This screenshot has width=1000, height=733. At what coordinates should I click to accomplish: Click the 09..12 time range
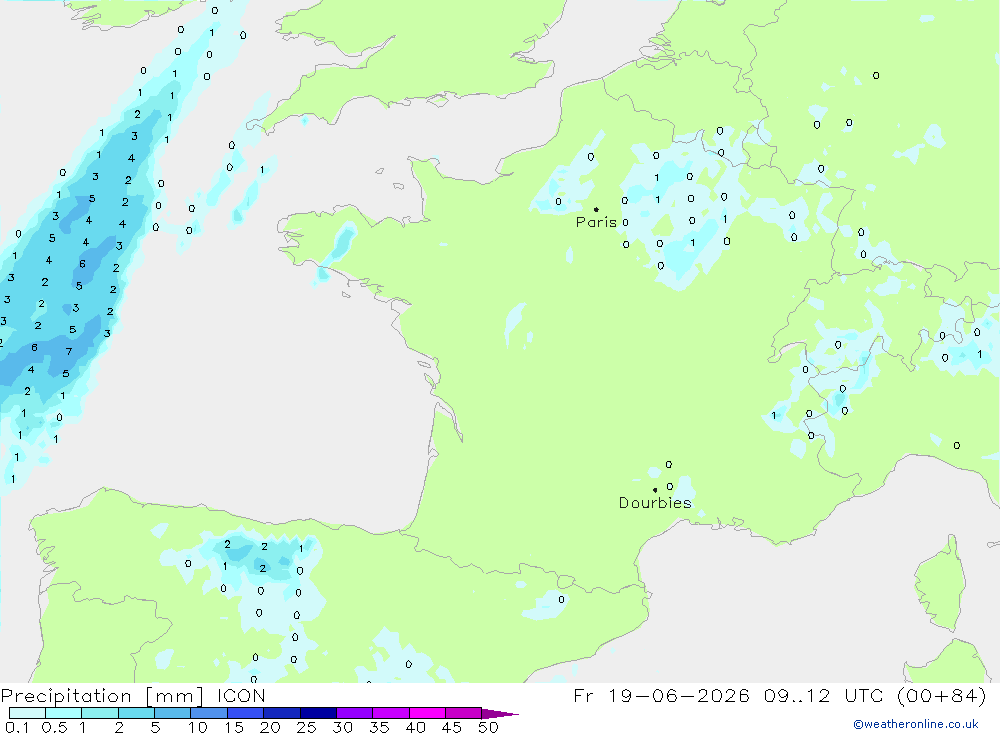tap(797, 696)
